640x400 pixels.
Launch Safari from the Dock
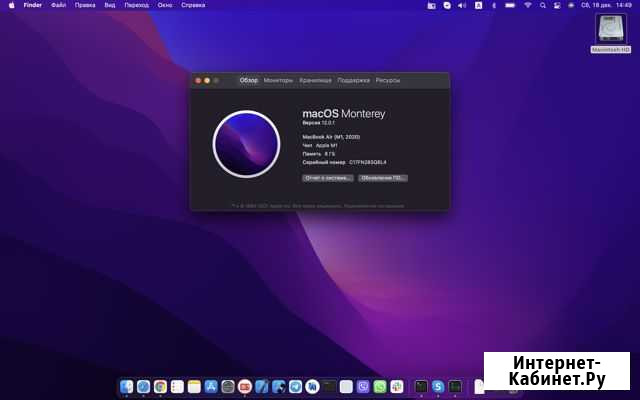click(x=143, y=386)
